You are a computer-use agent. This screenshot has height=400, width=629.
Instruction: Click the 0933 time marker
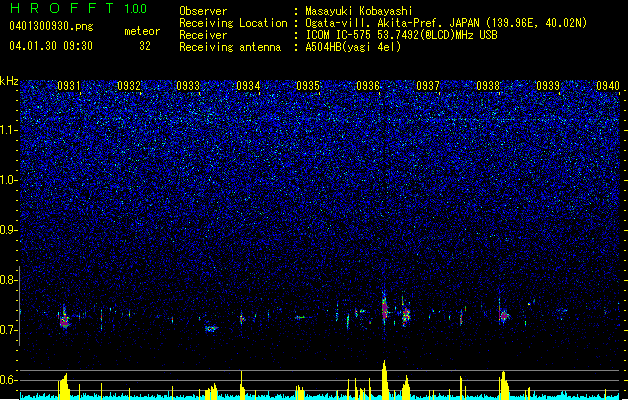(188, 86)
